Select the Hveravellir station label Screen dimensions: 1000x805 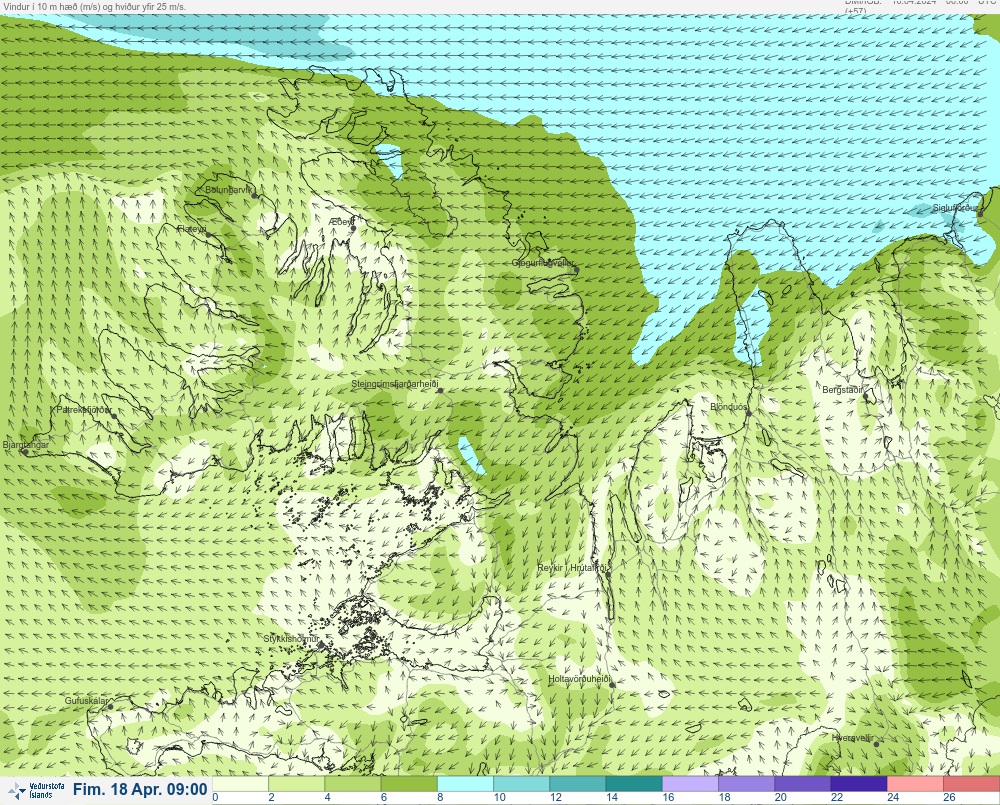point(851,737)
